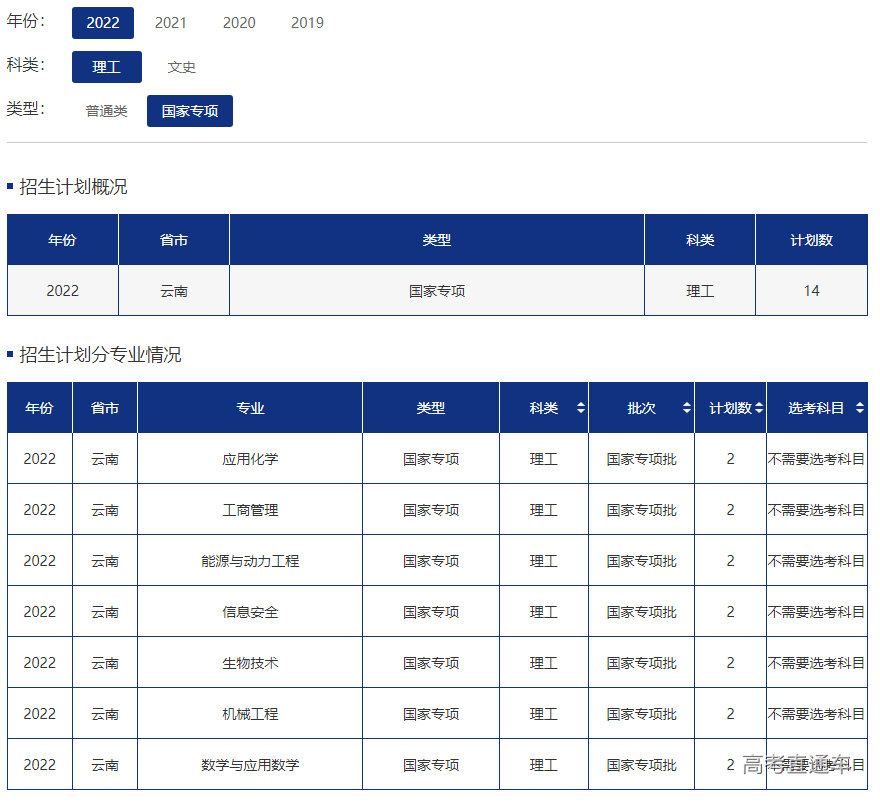
Task: Select year 2019
Action: (x=307, y=23)
